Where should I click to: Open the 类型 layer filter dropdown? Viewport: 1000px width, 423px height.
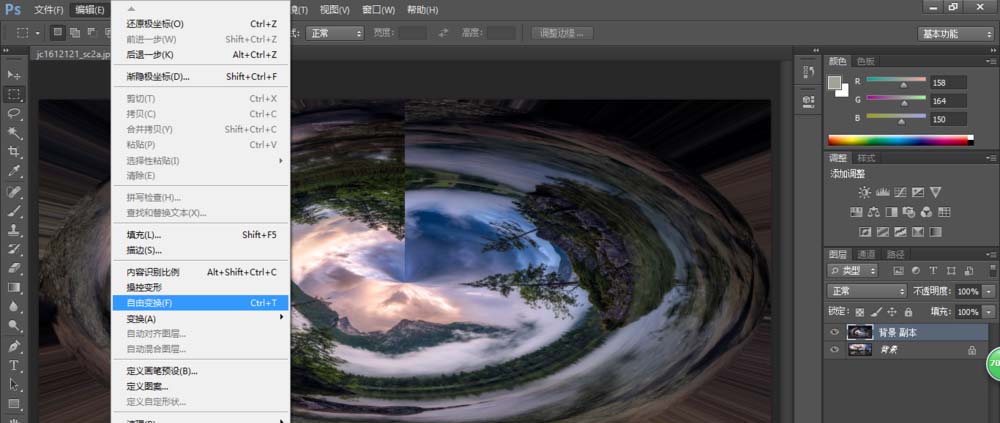coord(853,271)
